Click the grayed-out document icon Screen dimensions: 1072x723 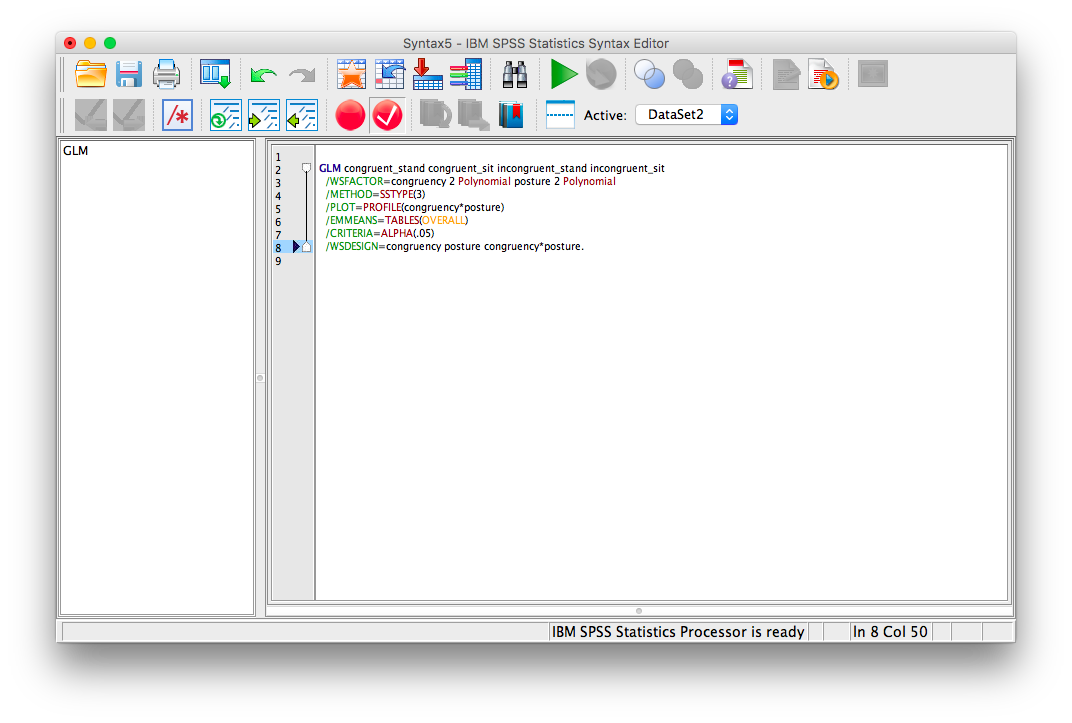click(786, 74)
